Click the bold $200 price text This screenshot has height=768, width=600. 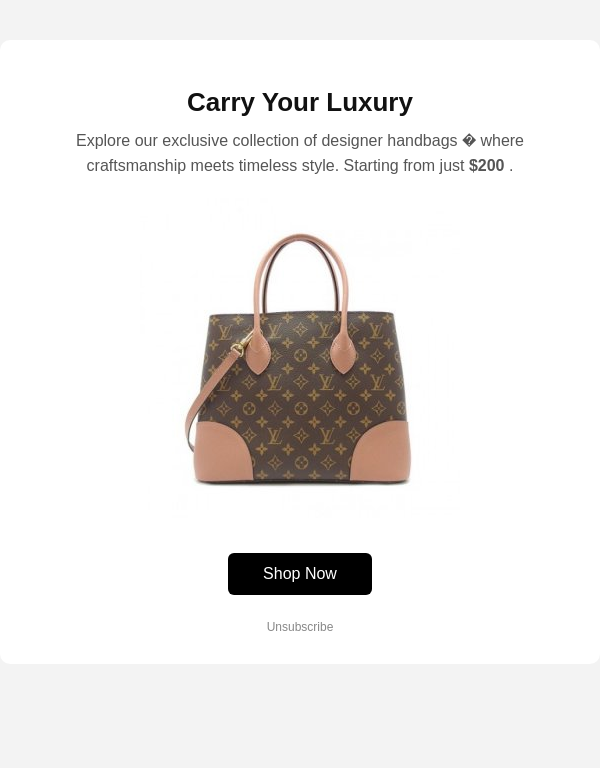point(486,166)
